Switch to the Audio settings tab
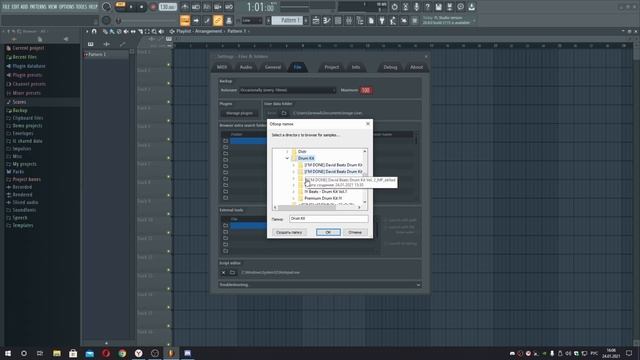The height and width of the screenshot is (360, 640). [246, 67]
